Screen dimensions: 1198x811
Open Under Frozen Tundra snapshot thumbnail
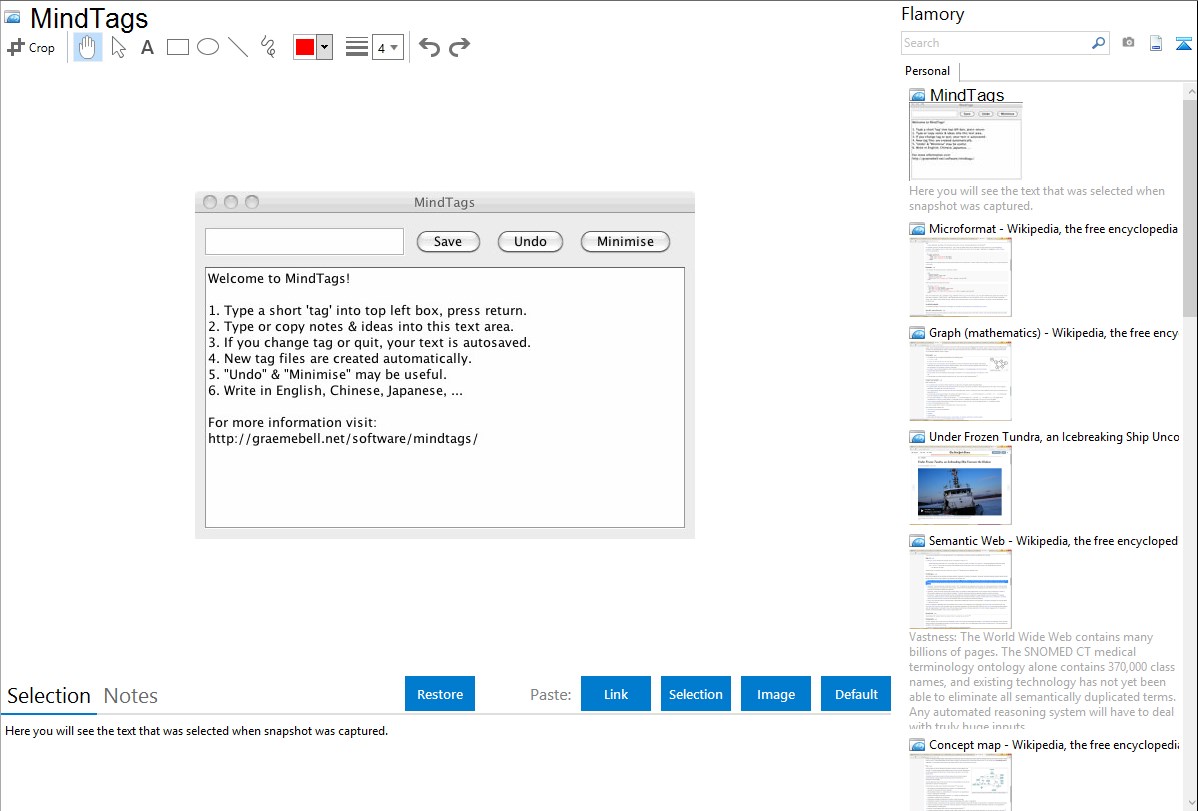(960, 485)
